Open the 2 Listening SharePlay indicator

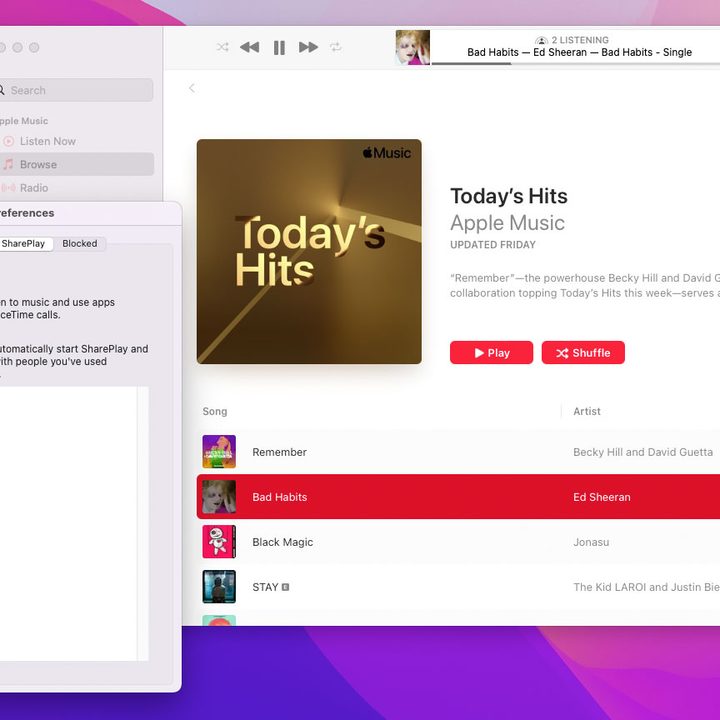coord(572,40)
